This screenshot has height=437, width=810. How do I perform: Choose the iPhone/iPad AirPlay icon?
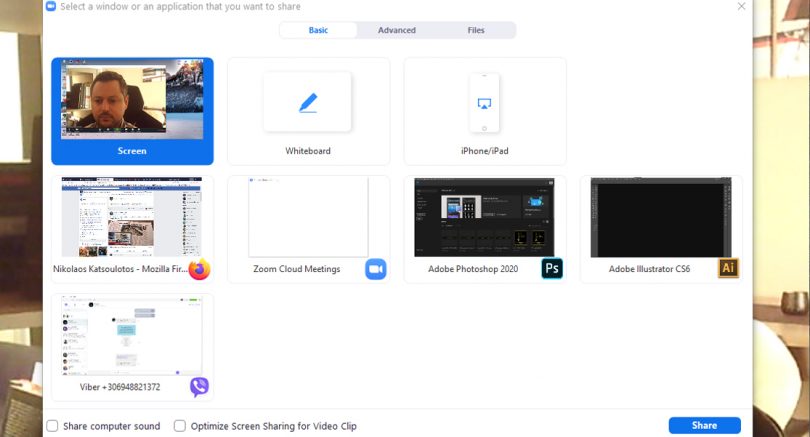coord(484,103)
